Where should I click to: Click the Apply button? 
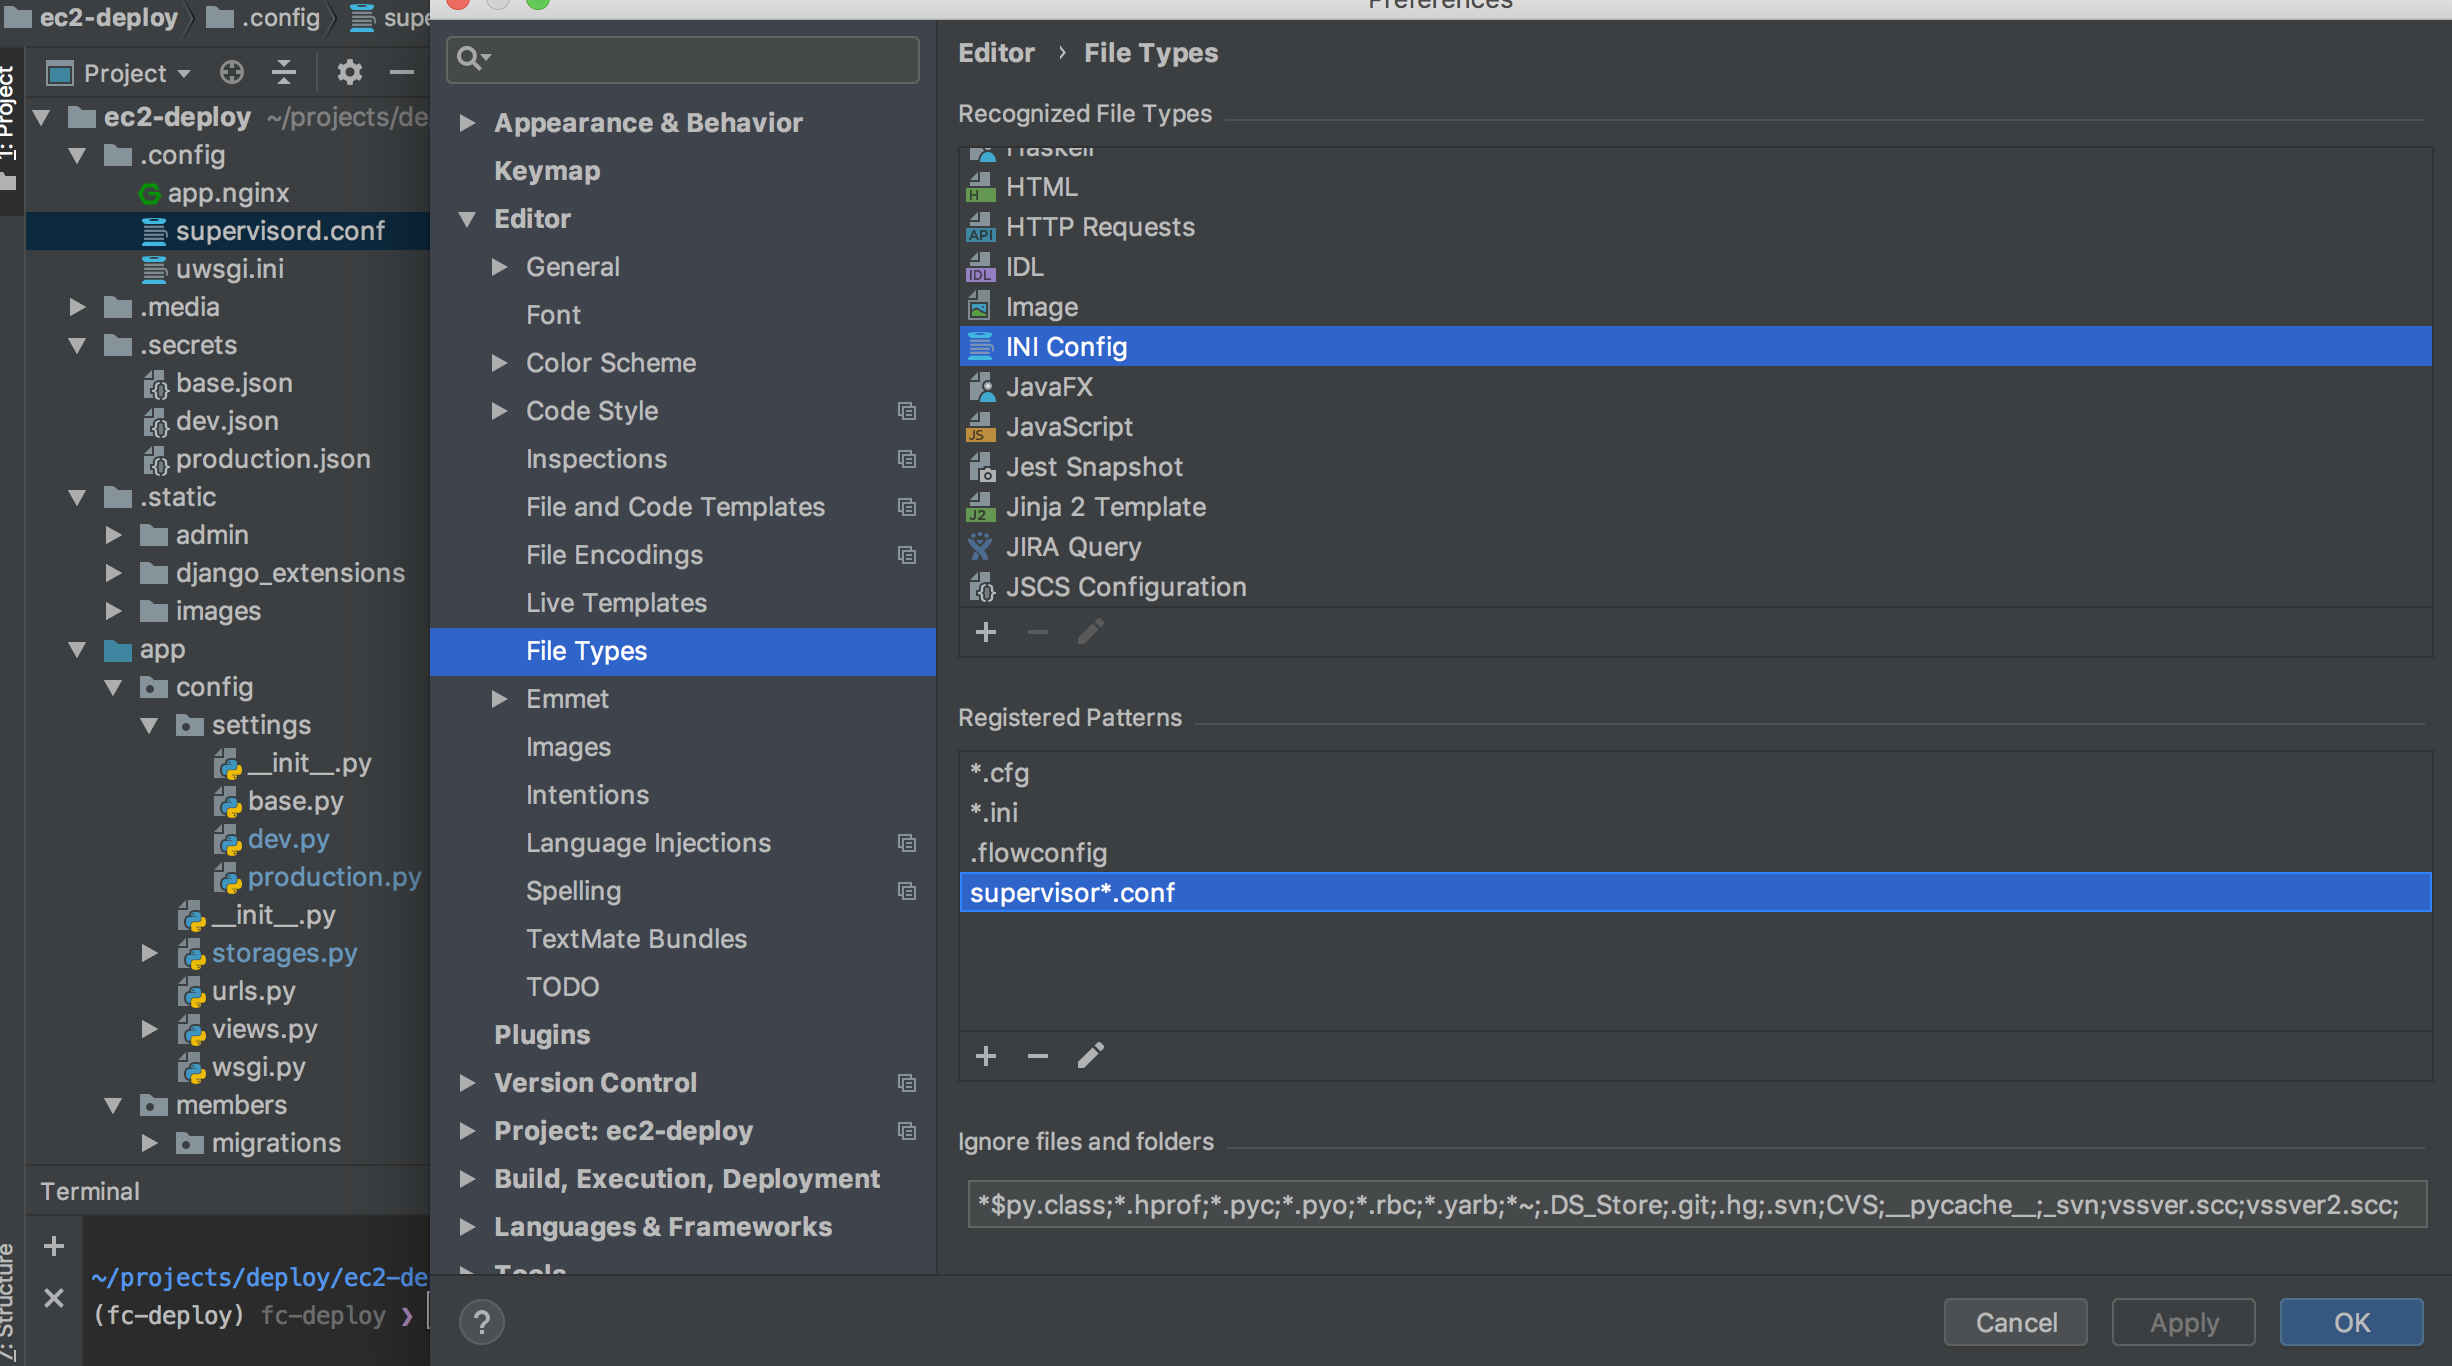2184,1322
